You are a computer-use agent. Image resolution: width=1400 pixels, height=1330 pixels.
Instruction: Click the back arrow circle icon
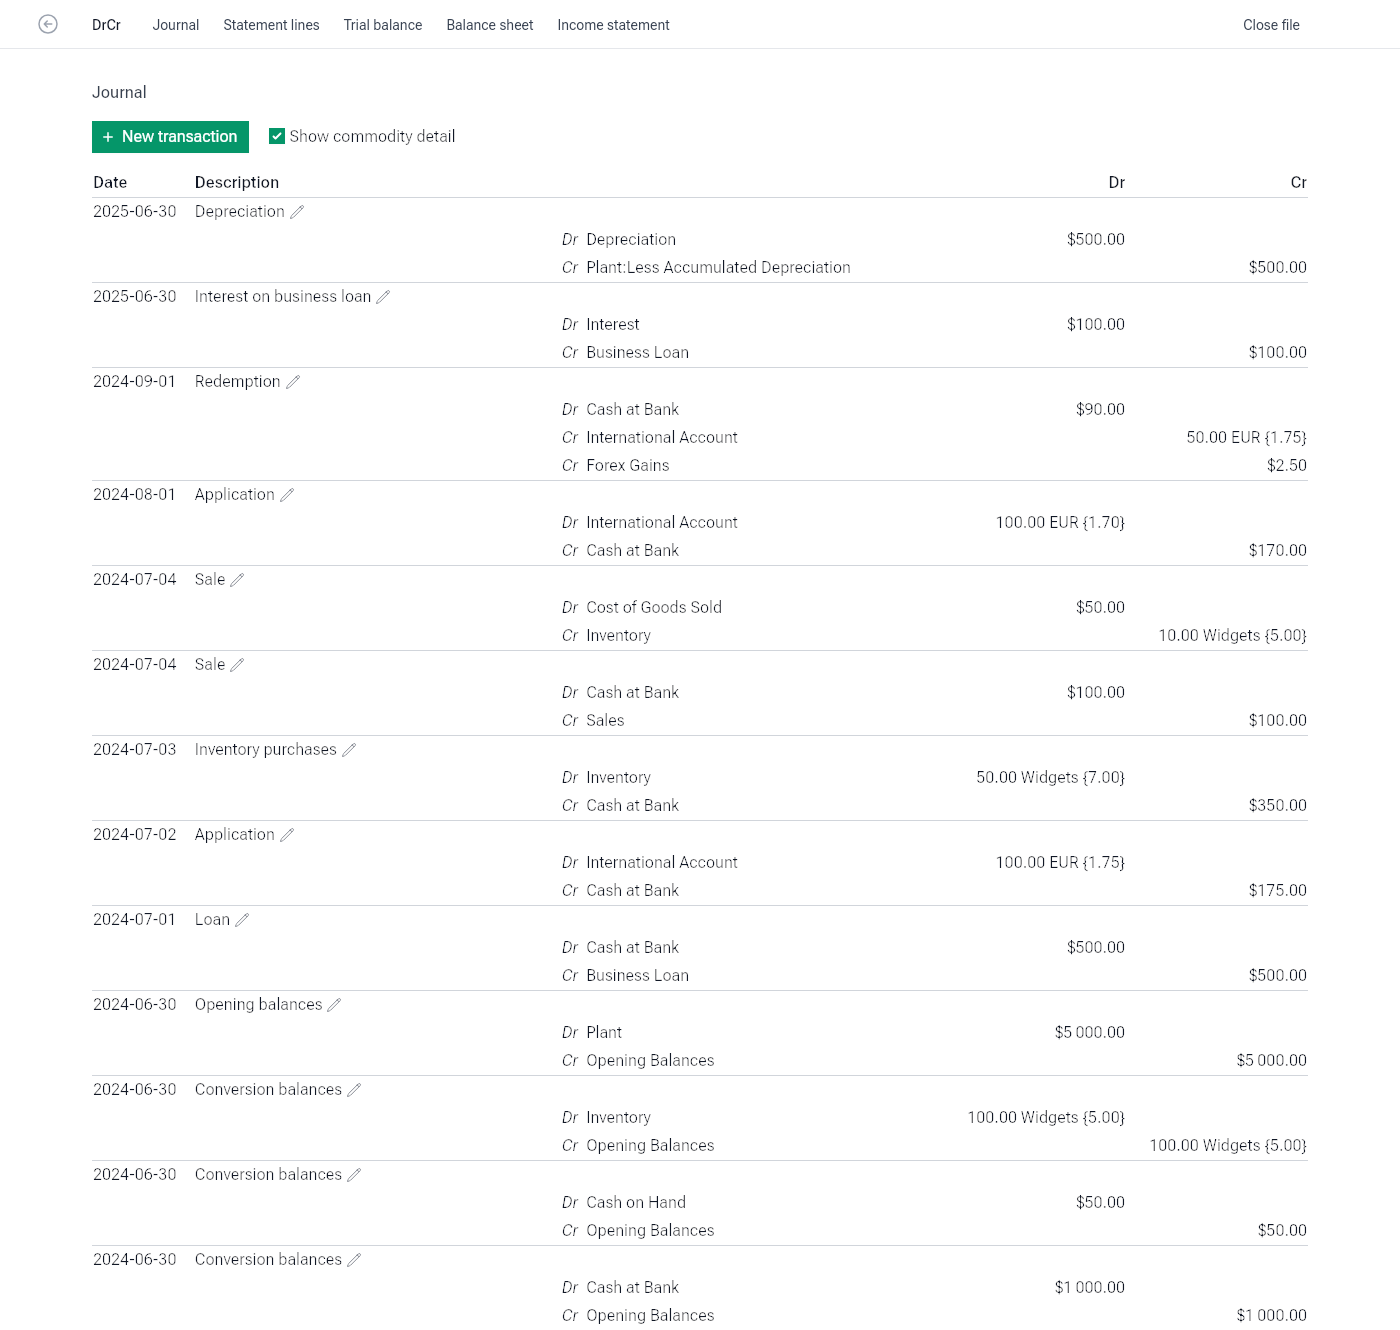coord(48,24)
